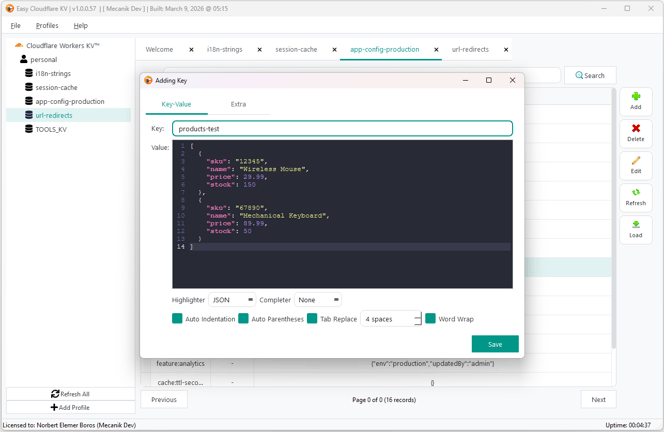Click the records table vertical scrollbar
The image size is (664, 432).
click(x=614, y=218)
